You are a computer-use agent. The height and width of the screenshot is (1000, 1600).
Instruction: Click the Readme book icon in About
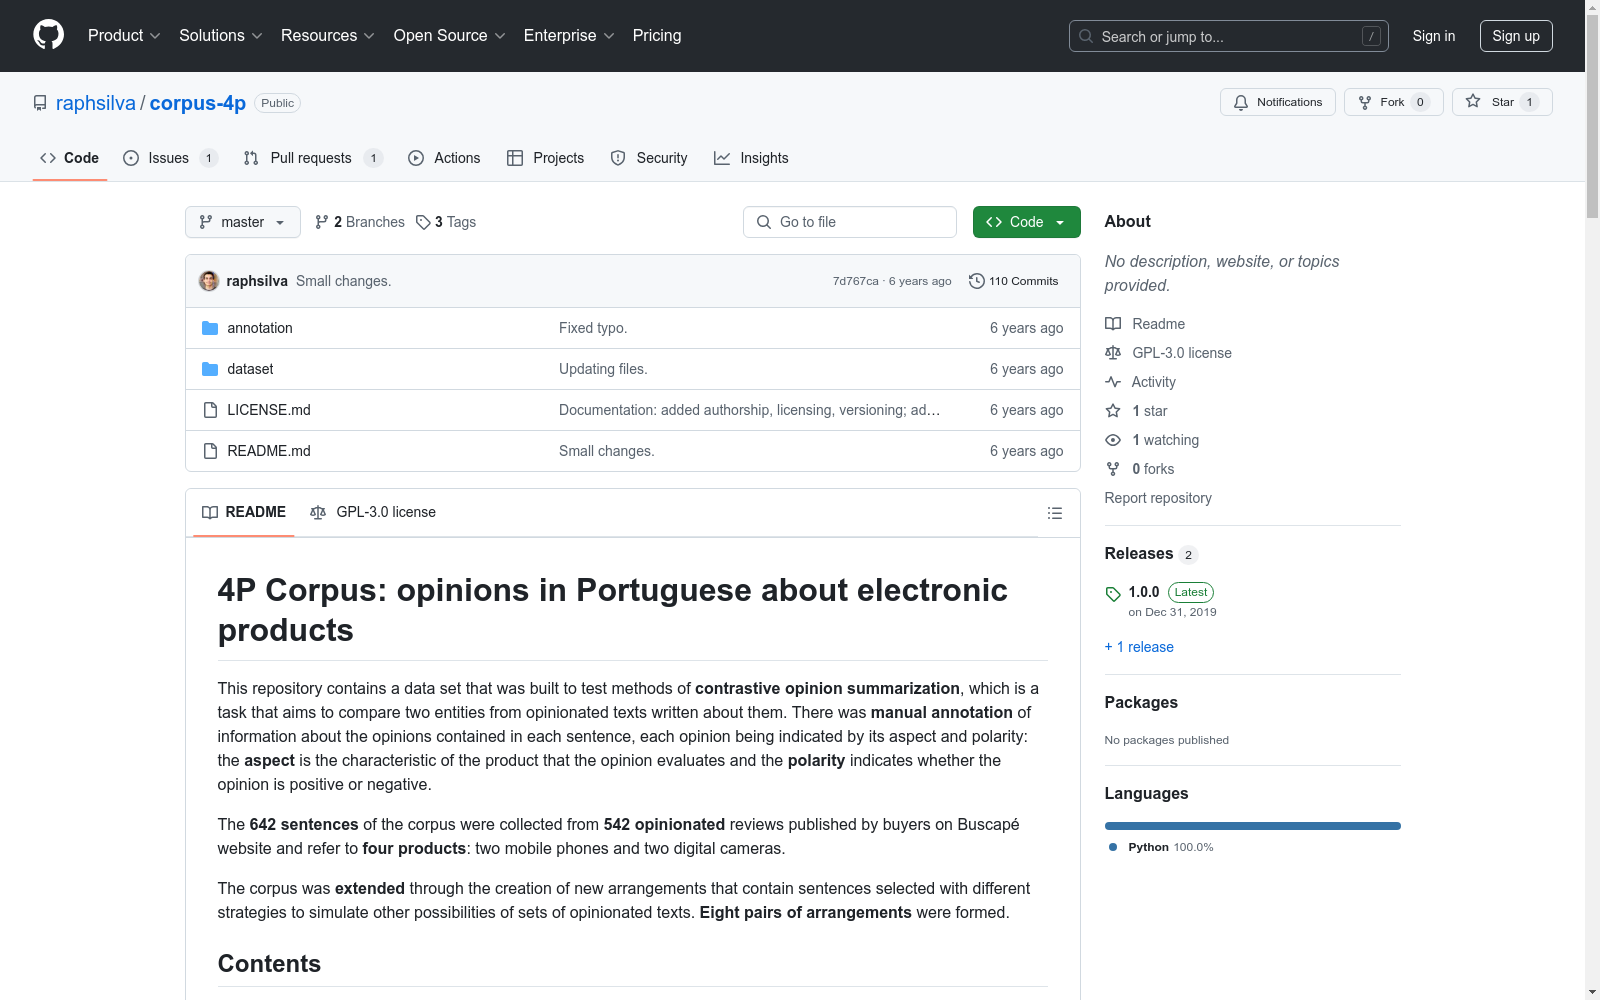(x=1113, y=324)
